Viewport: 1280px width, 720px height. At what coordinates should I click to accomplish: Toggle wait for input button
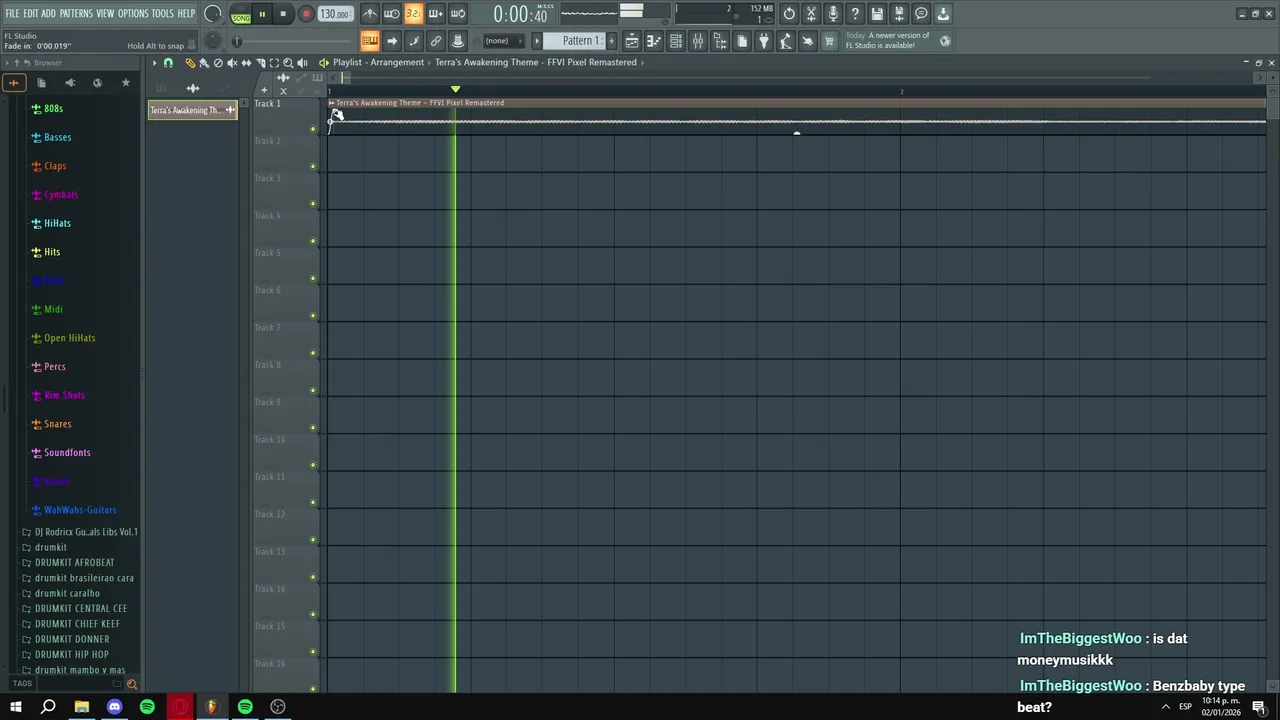[x=392, y=14]
